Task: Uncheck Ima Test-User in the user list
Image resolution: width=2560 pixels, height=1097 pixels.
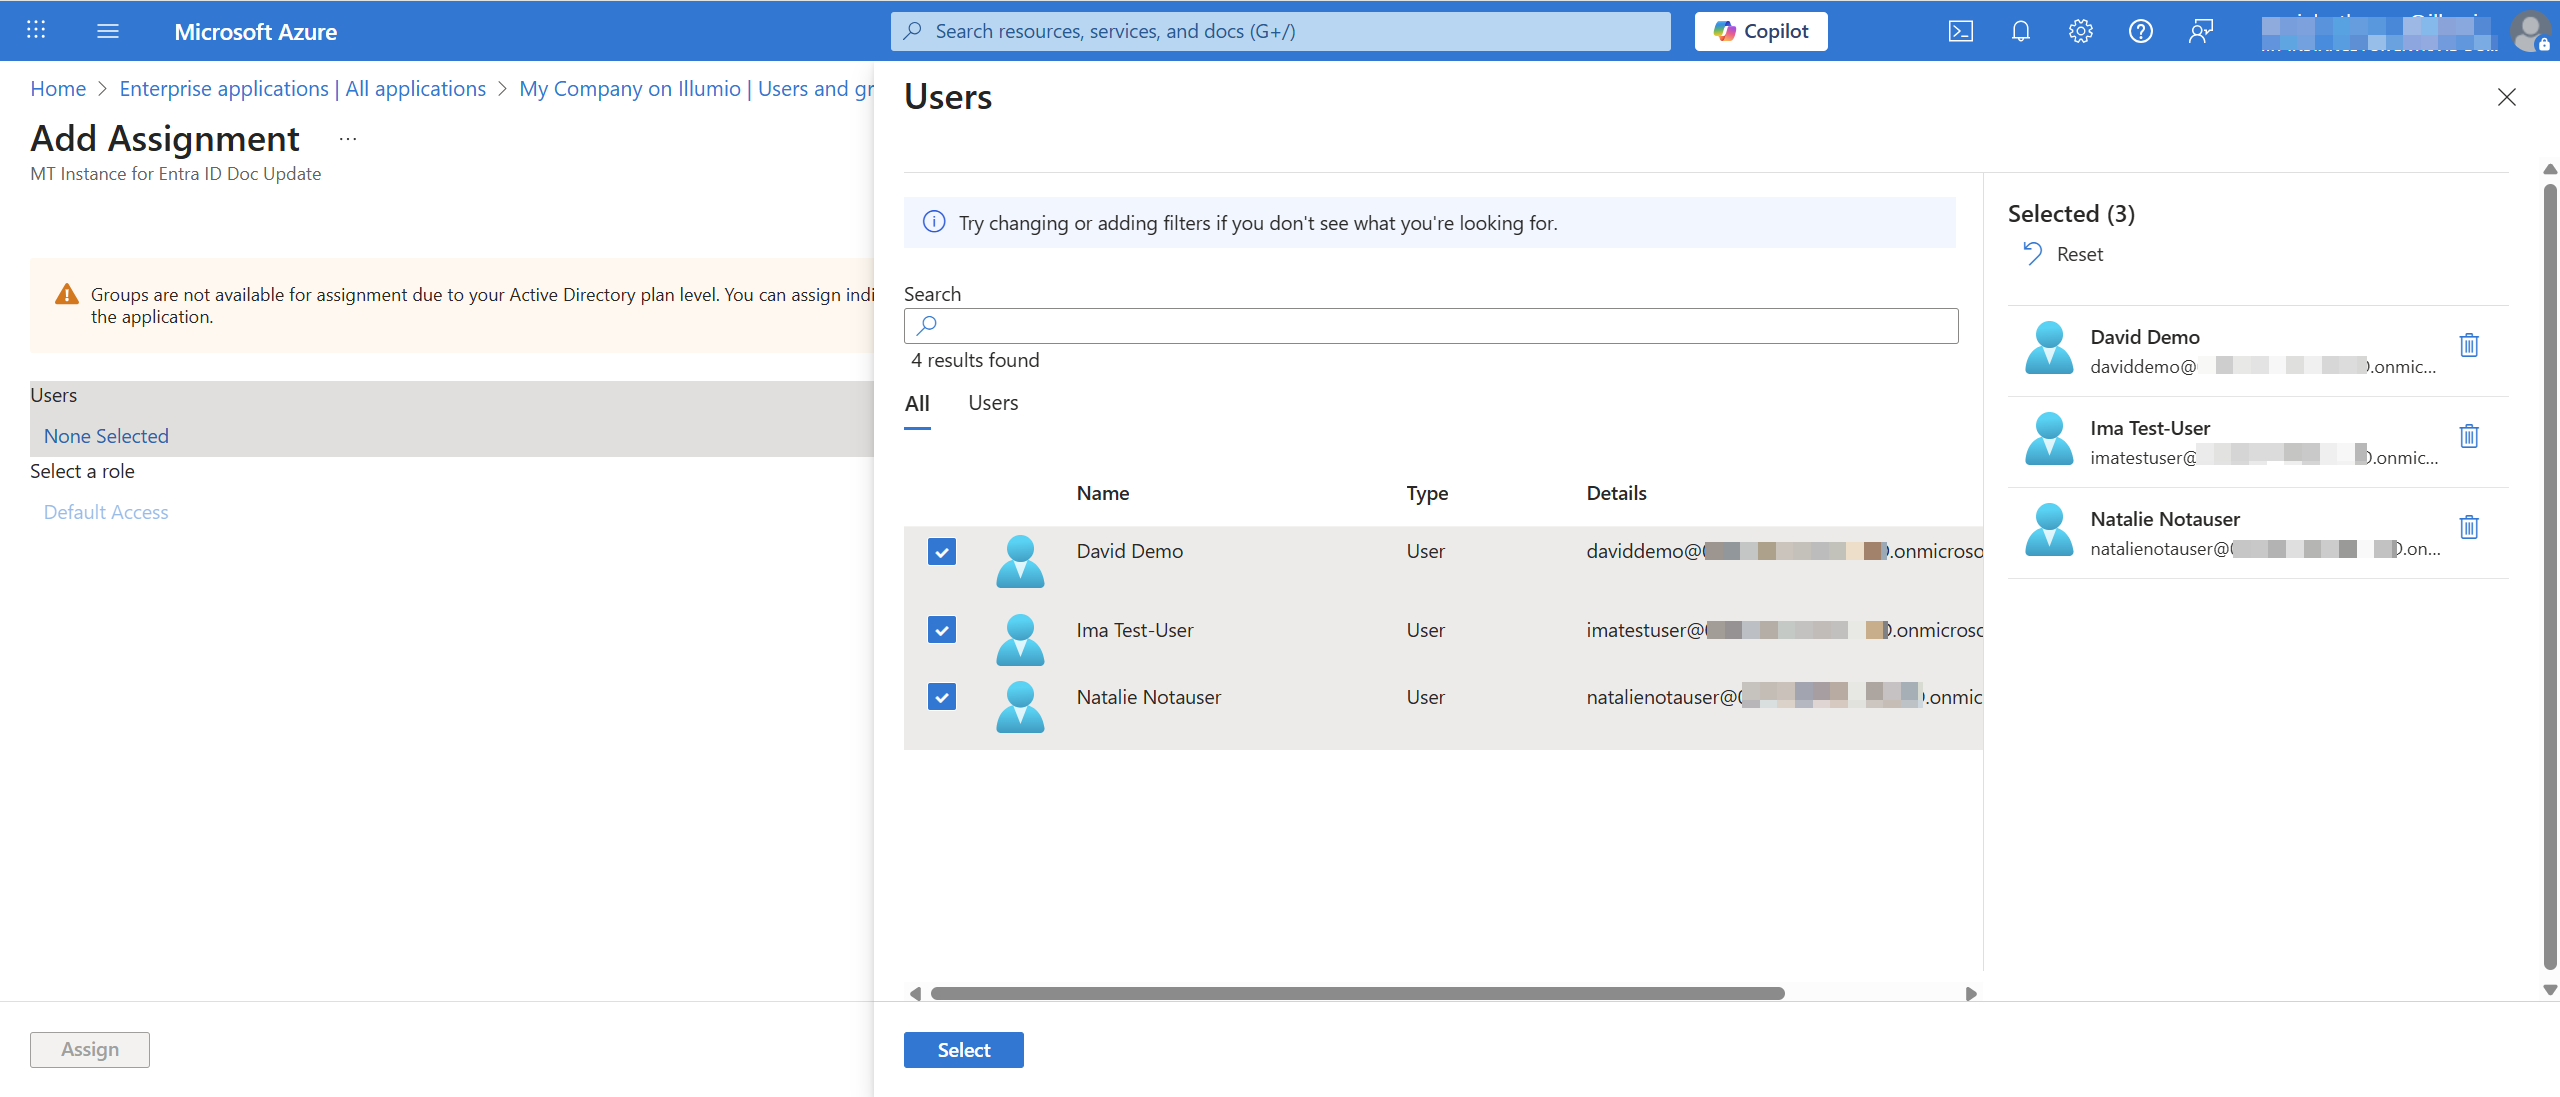Action: click(x=940, y=630)
